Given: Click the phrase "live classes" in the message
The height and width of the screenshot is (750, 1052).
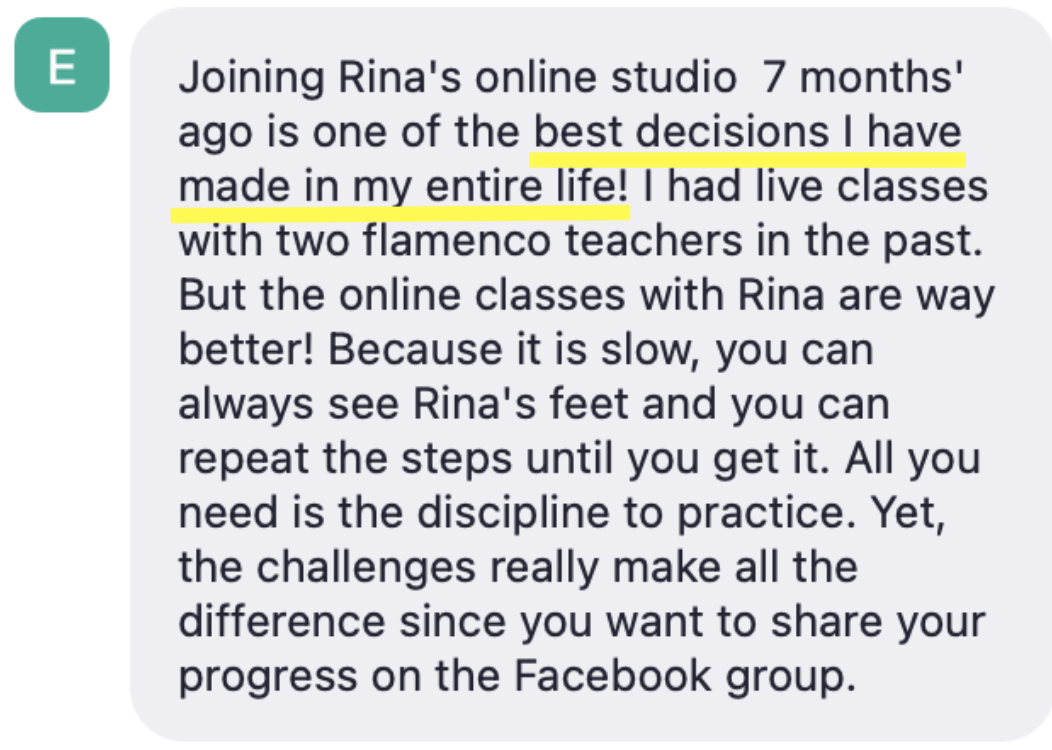Looking at the screenshot, I should click(x=872, y=186).
